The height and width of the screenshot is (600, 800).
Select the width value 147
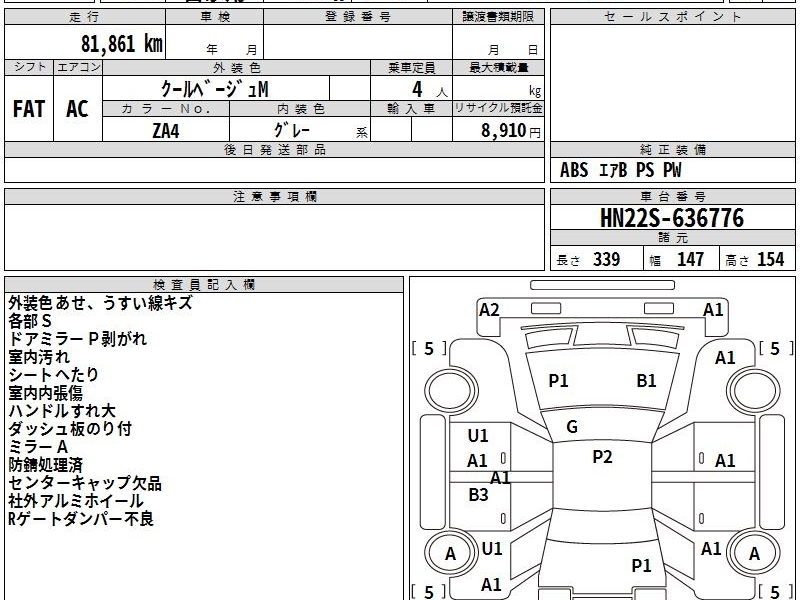coord(690,260)
